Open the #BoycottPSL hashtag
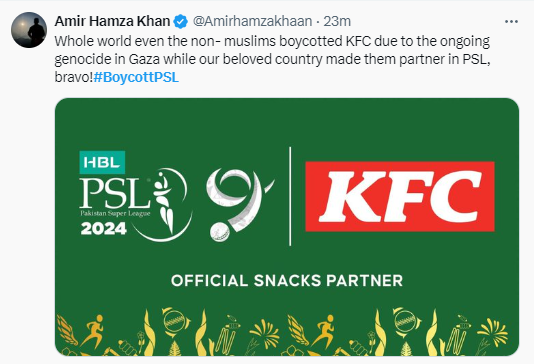 (136, 77)
